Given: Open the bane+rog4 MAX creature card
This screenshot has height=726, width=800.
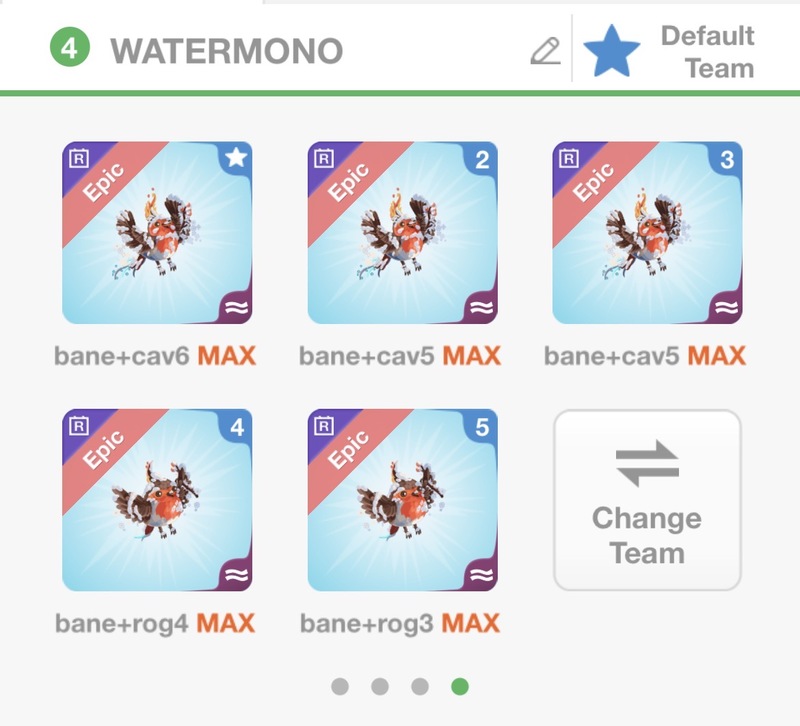Looking at the screenshot, I should tap(157, 500).
